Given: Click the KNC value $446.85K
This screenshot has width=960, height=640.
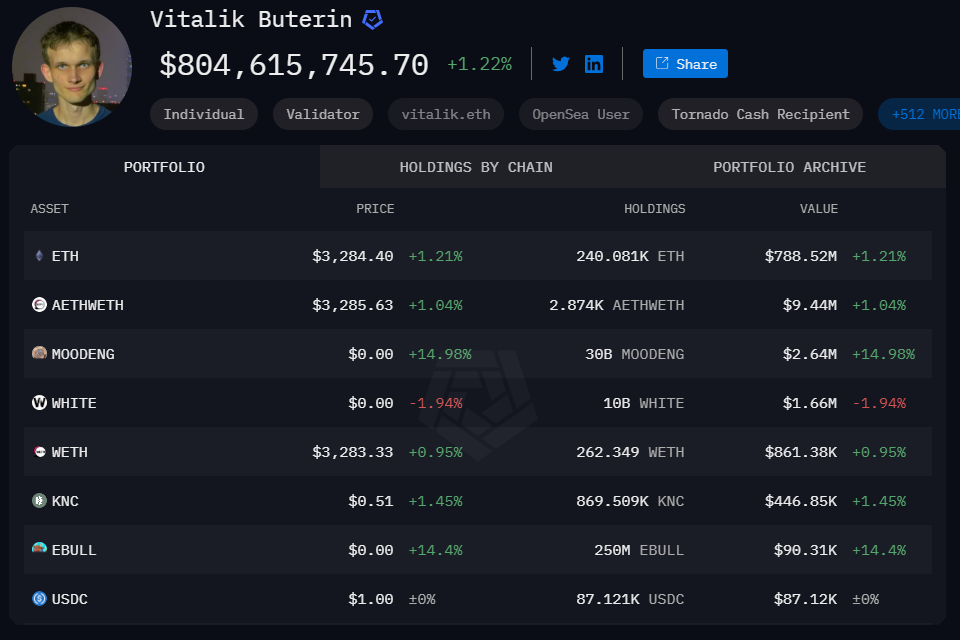Looking at the screenshot, I should (801, 501).
